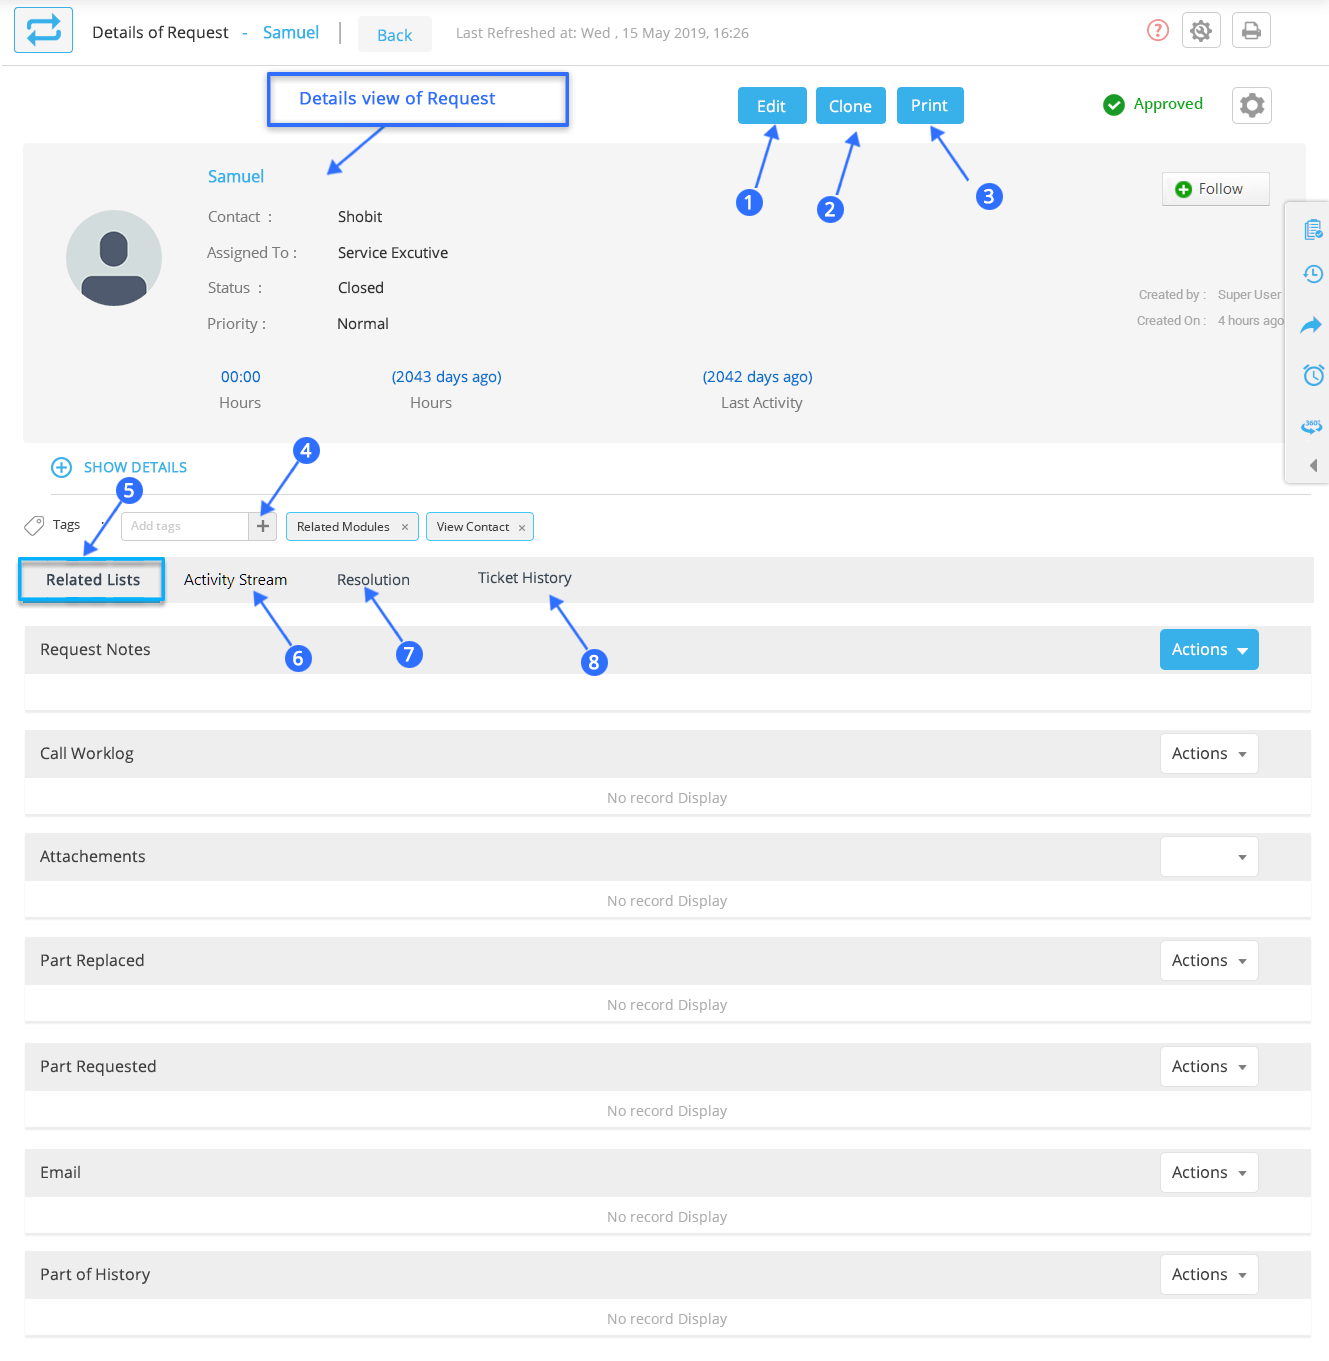Open the Ticket History tab
The width and height of the screenshot is (1329, 1361).
click(x=524, y=578)
